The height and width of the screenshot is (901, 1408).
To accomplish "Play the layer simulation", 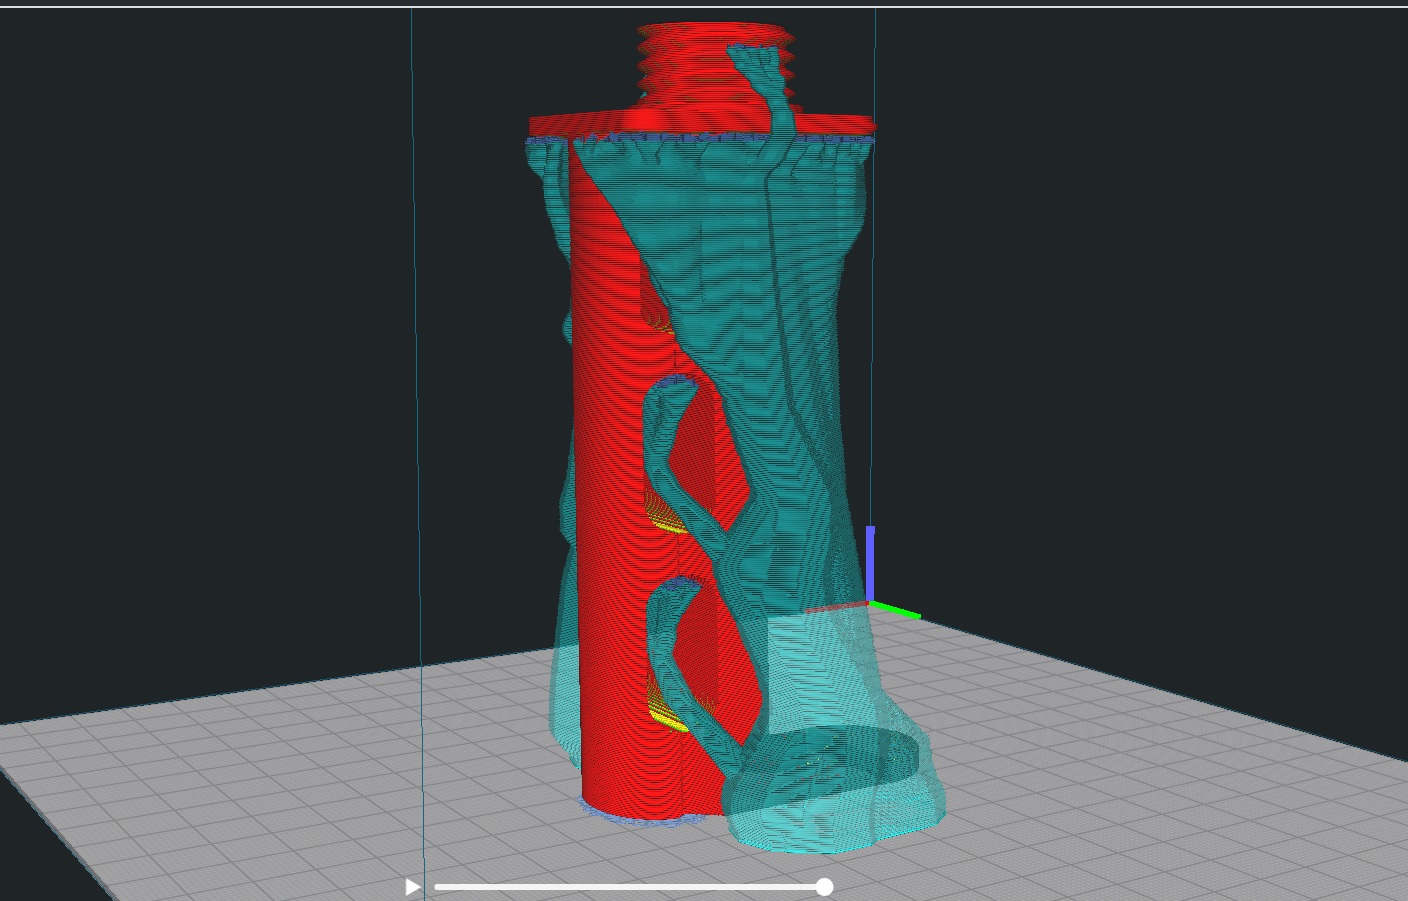I will click(x=412, y=887).
